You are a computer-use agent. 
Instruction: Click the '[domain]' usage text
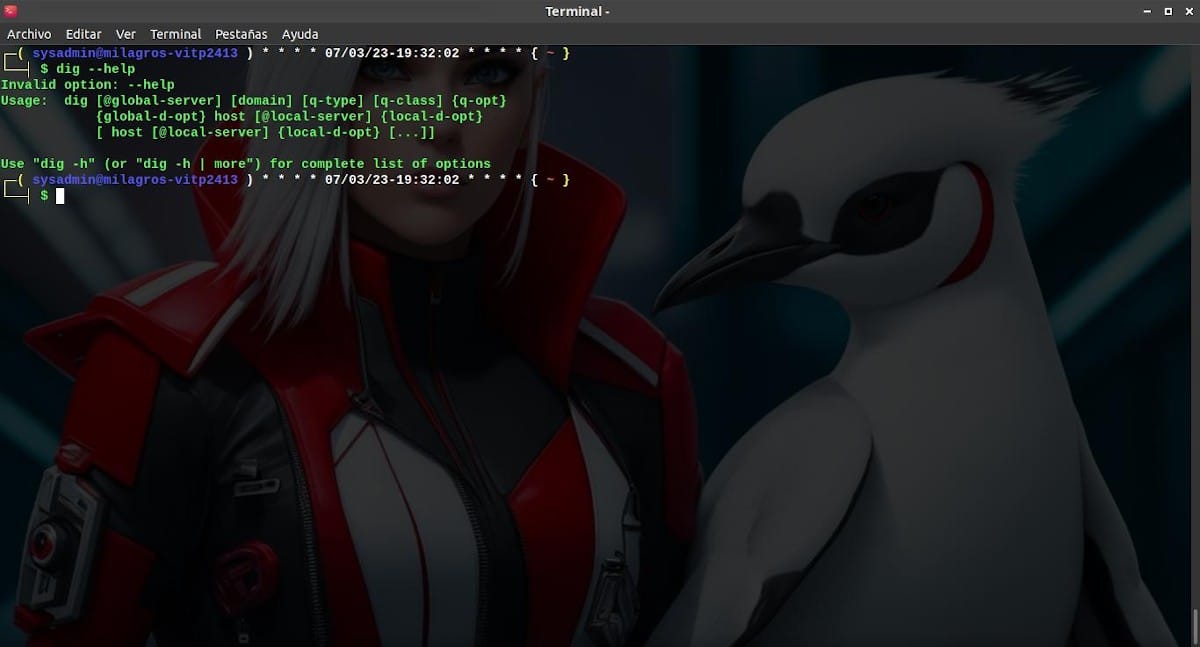(x=262, y=101)
